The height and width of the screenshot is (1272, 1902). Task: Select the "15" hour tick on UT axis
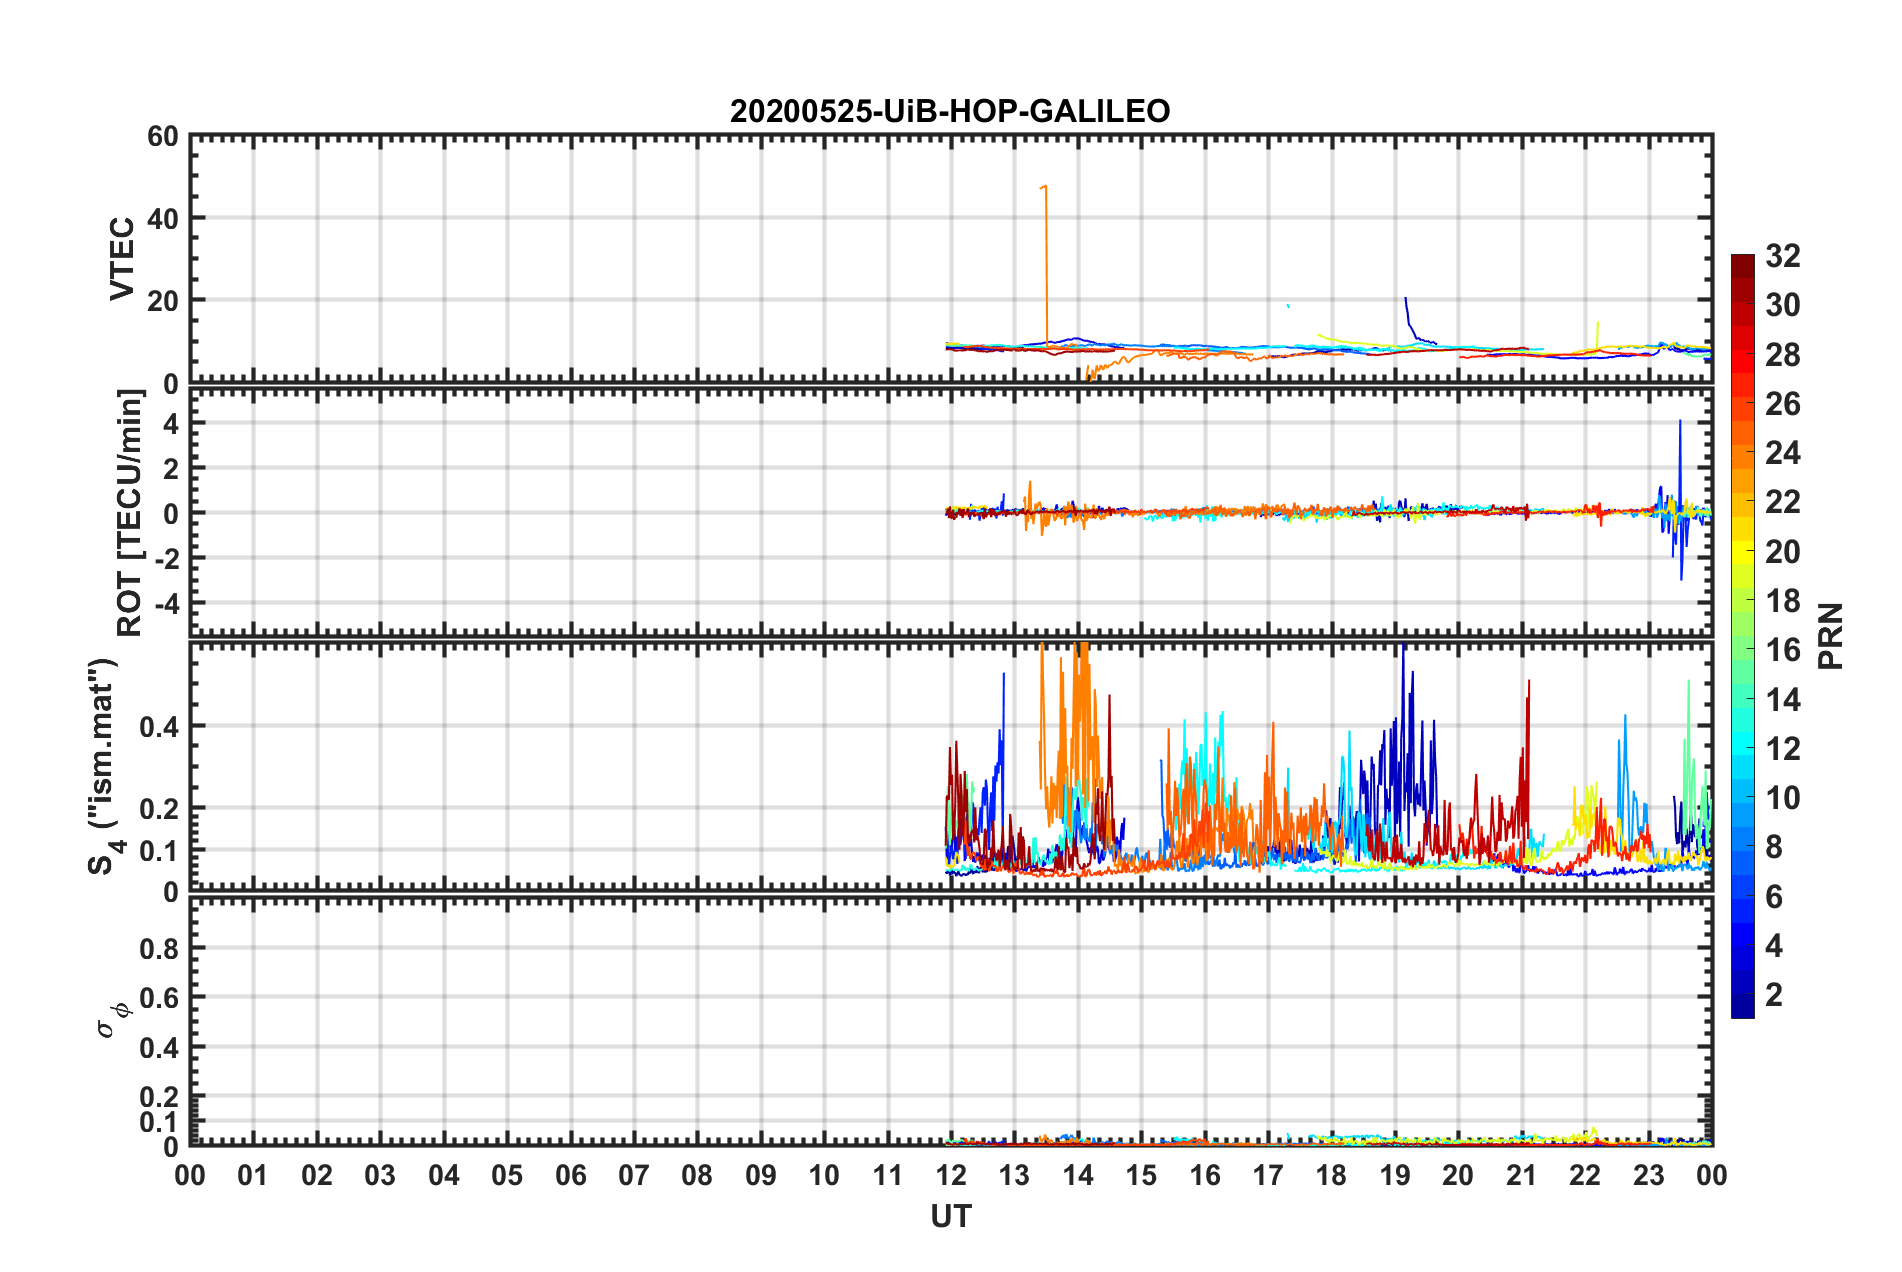pos(1141,1175)
